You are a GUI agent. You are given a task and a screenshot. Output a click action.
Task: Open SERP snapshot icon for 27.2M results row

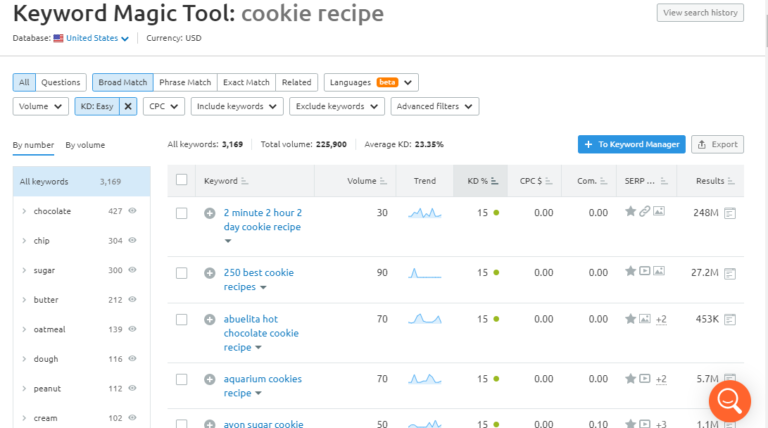(x=730, y=273)
